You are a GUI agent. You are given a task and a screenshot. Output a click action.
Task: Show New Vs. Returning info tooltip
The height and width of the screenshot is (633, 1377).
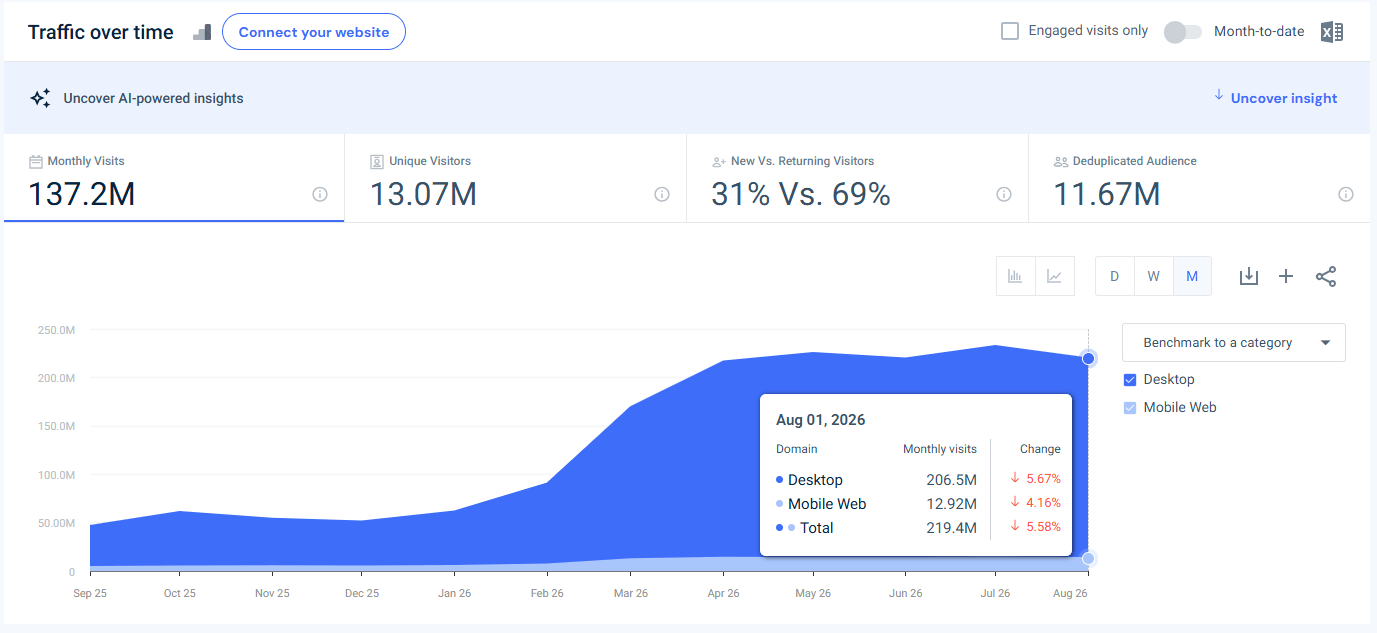pyautogui.click(x=1004, y=194)
